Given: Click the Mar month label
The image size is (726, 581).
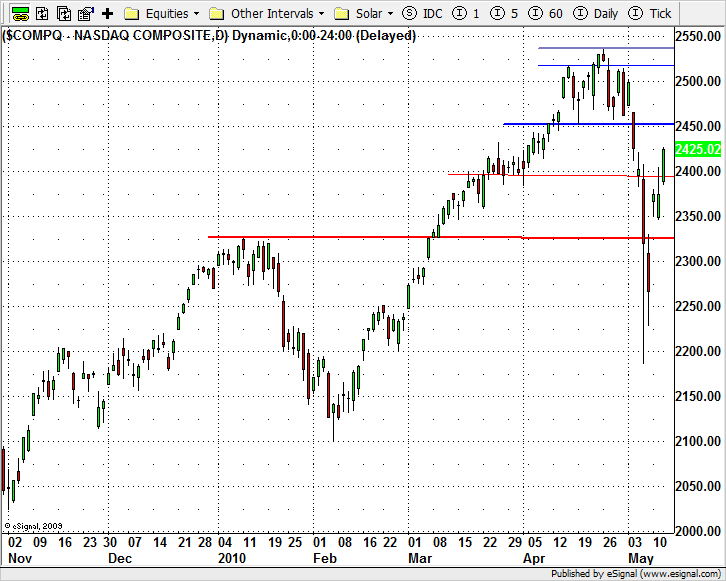Looking at the screenshot, I should (420, 558).
